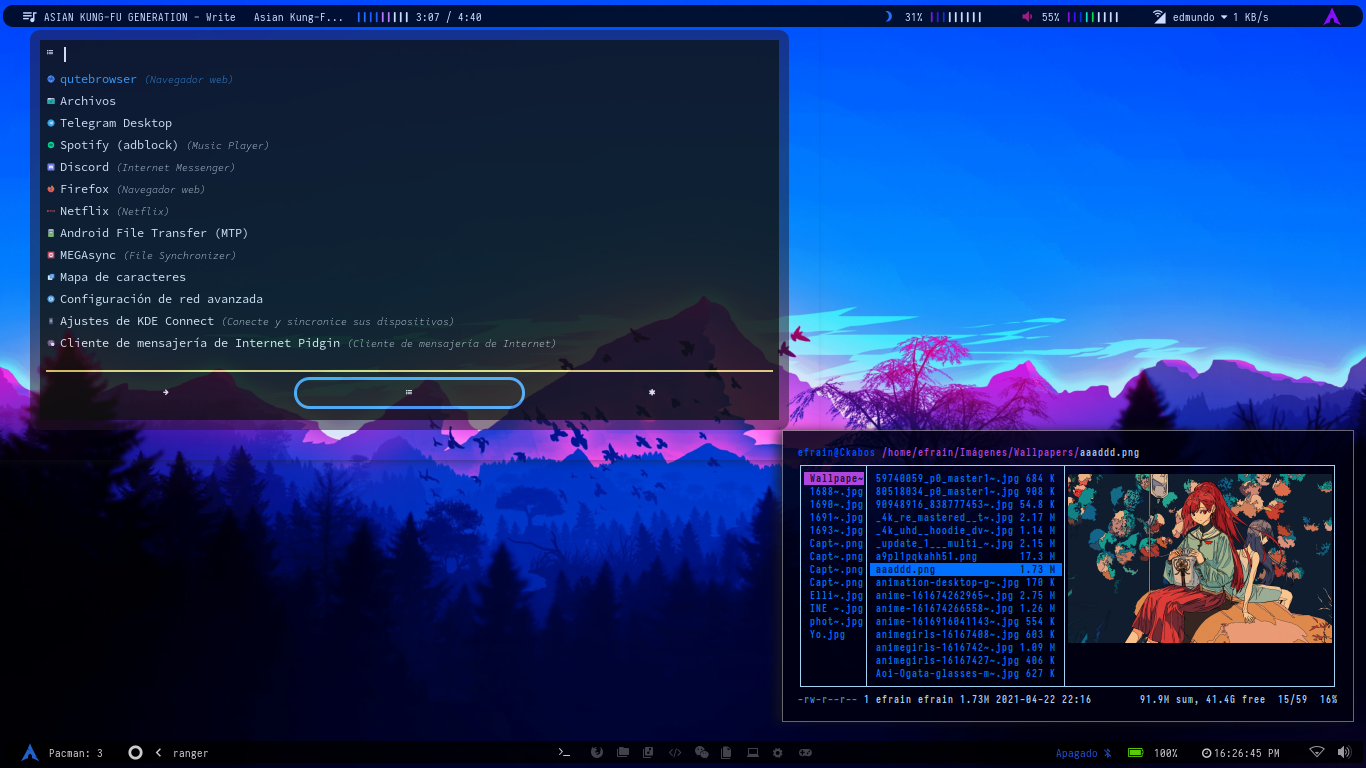Open the gamepad icon in bottom dock
Screen dimensions: 1366x768
(804, 752)
